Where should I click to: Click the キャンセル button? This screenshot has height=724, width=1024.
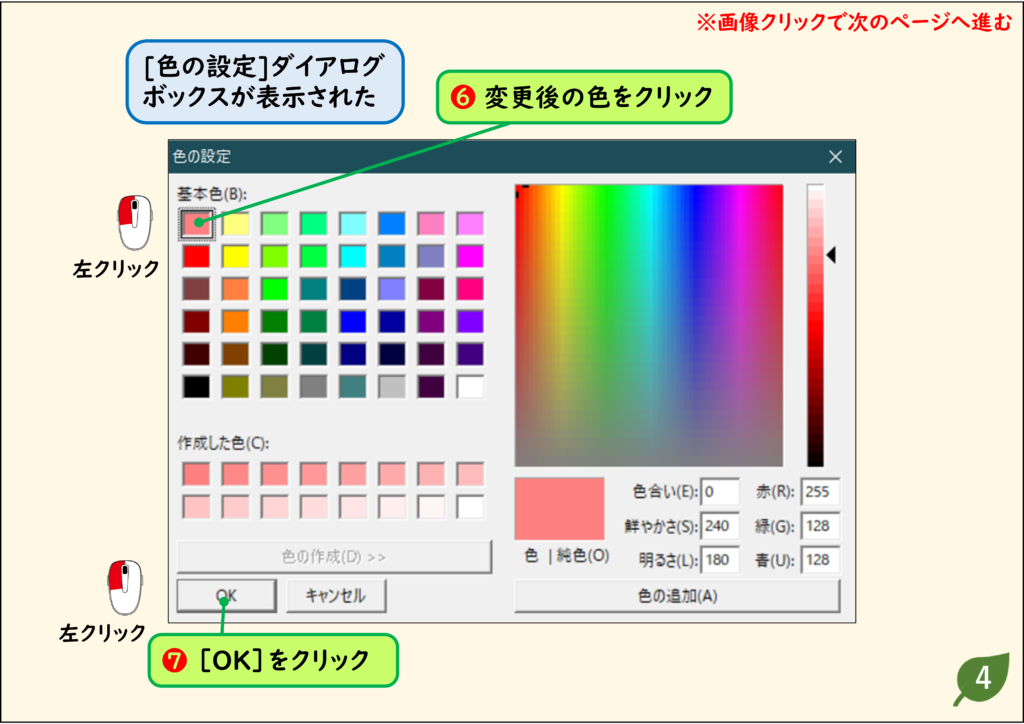(336, 595)
